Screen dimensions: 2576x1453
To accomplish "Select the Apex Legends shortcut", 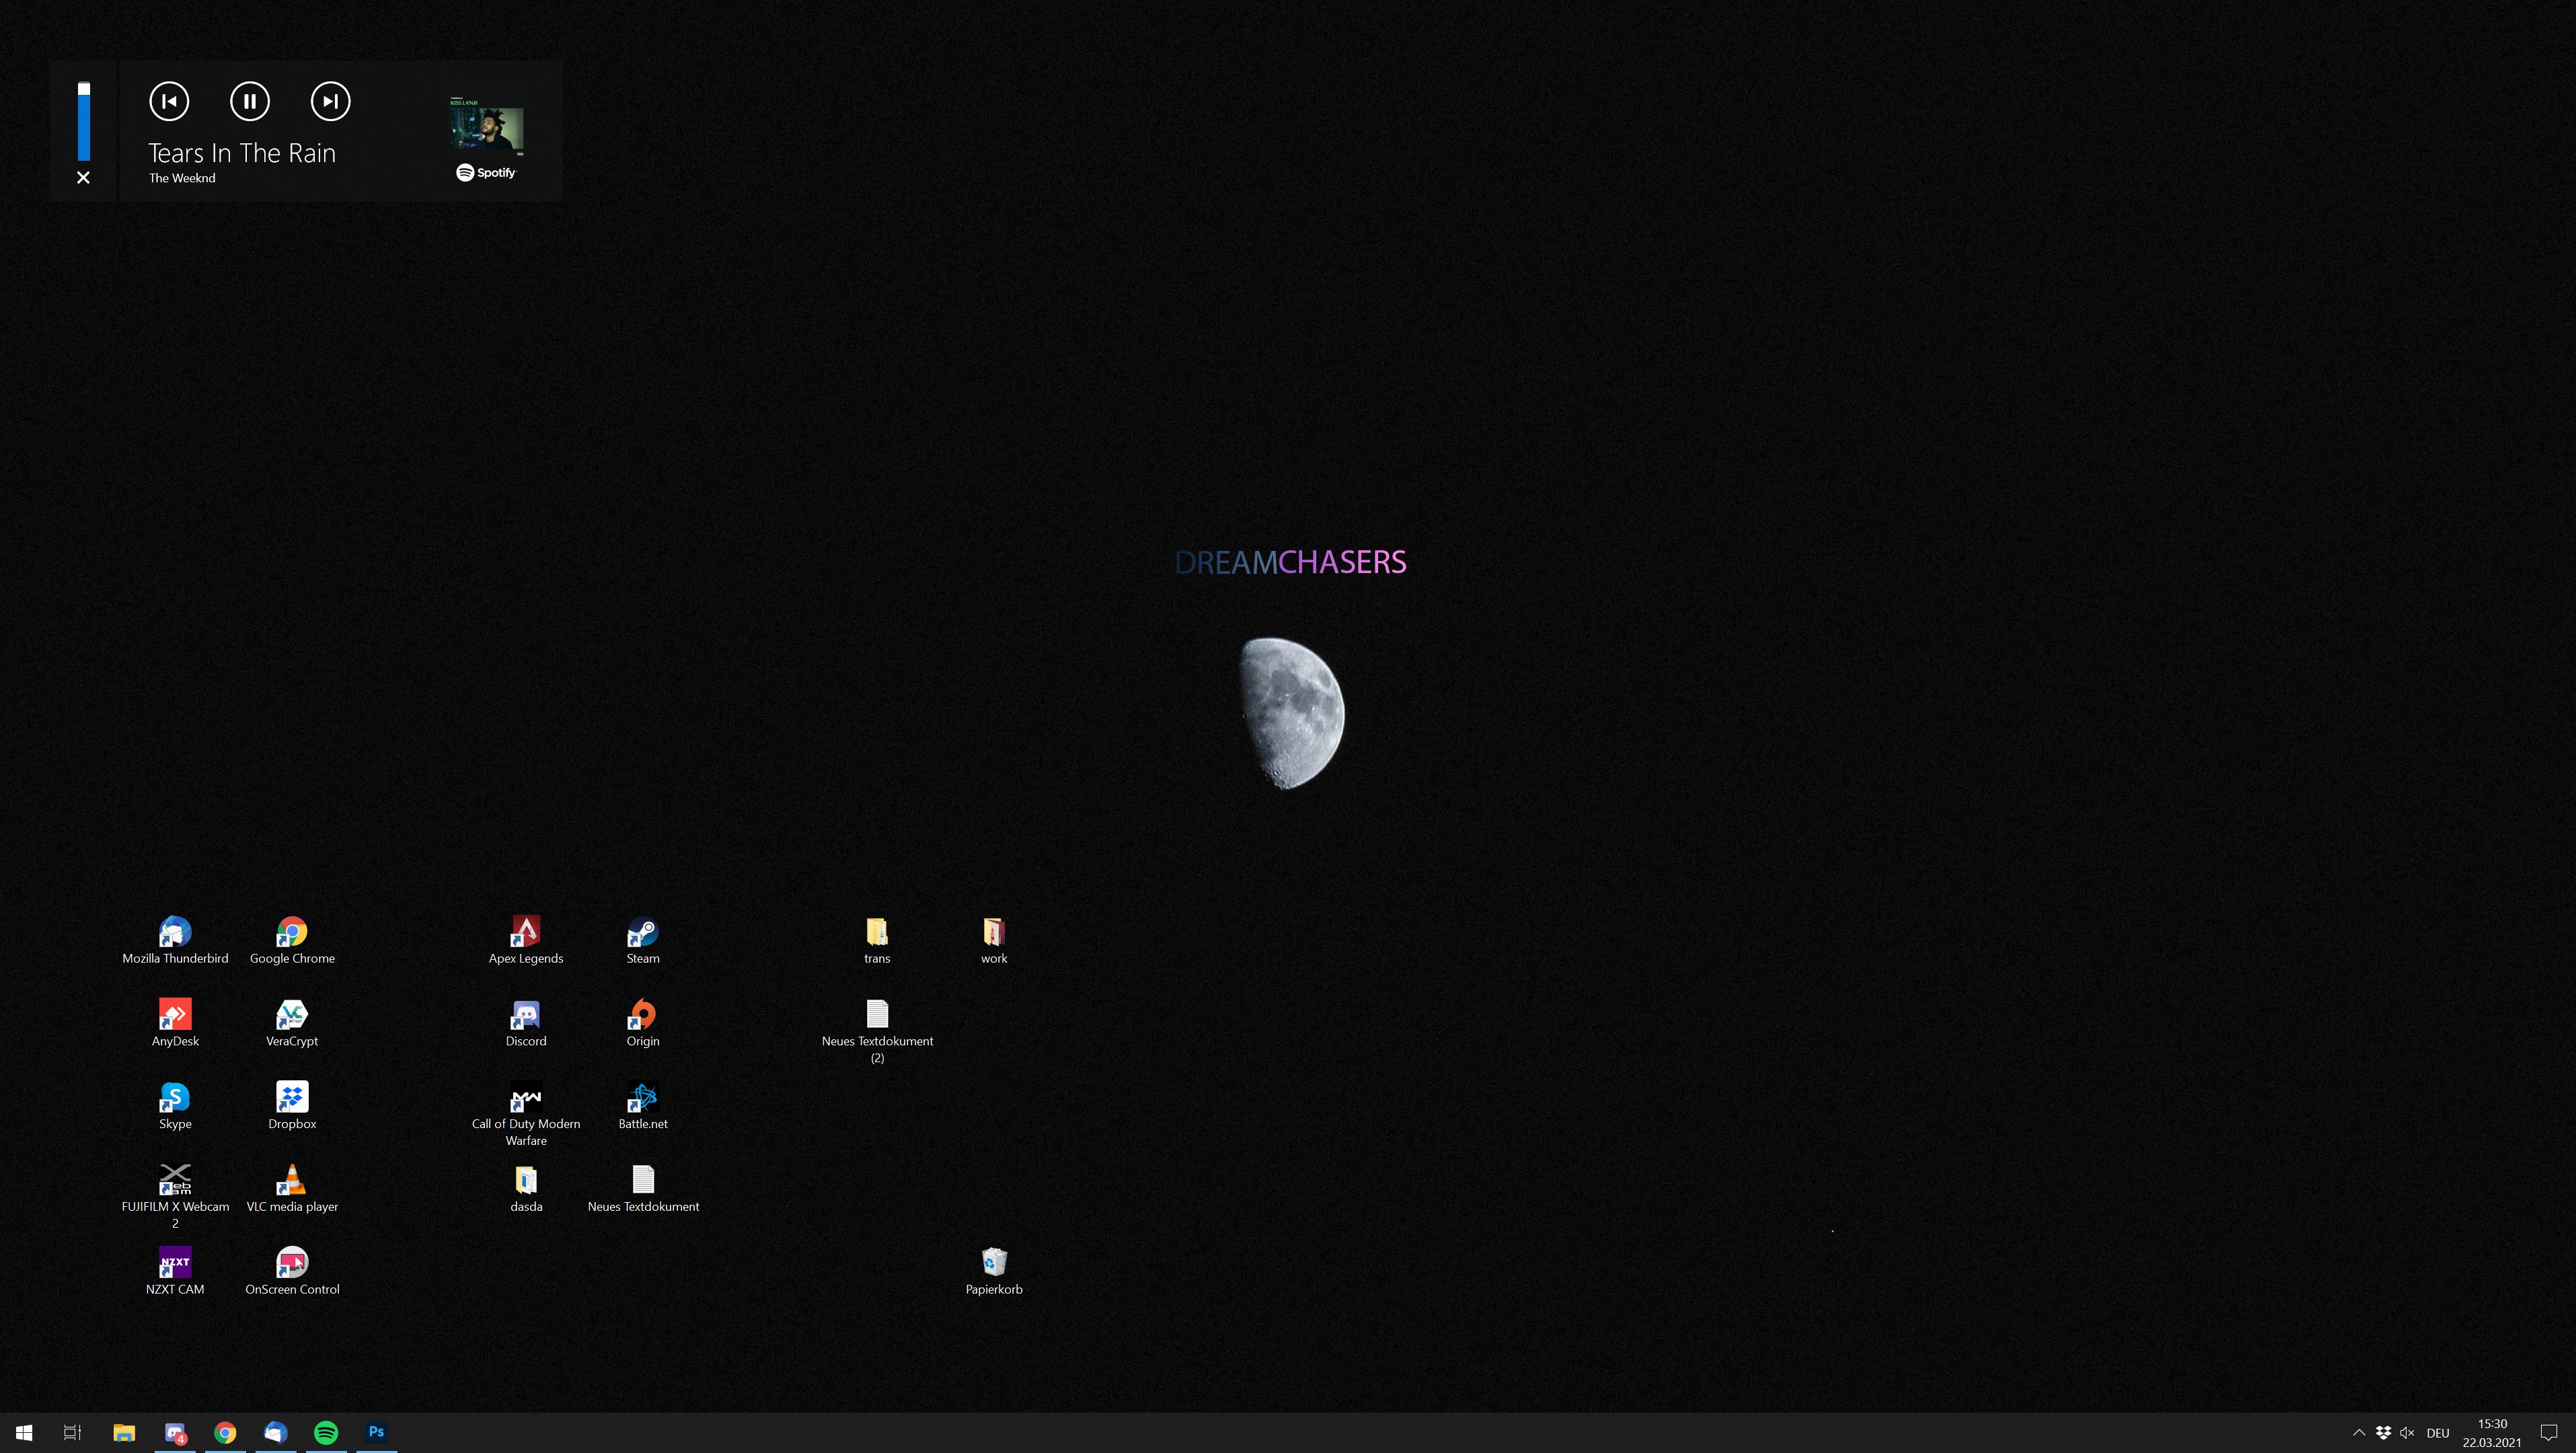I will tap(525, 932).
